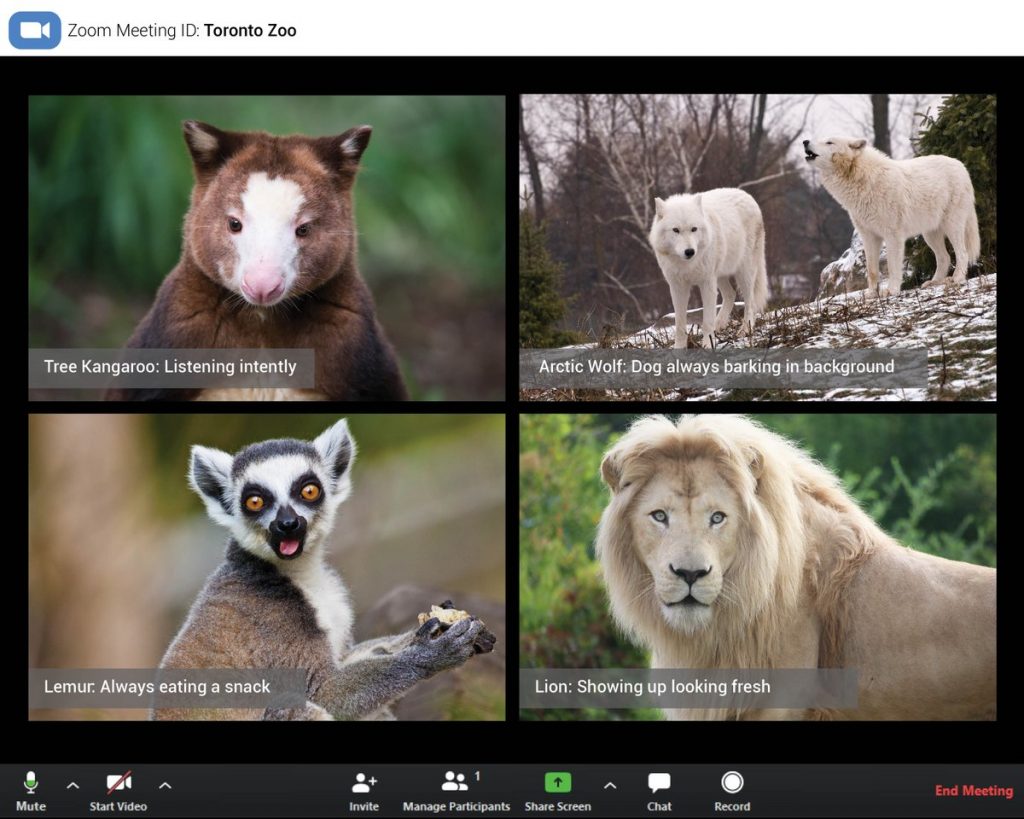The image size is (1024, 819).
Task: Click the 'Lemur: Always eating a snack' label
Action: coord(157,687)
